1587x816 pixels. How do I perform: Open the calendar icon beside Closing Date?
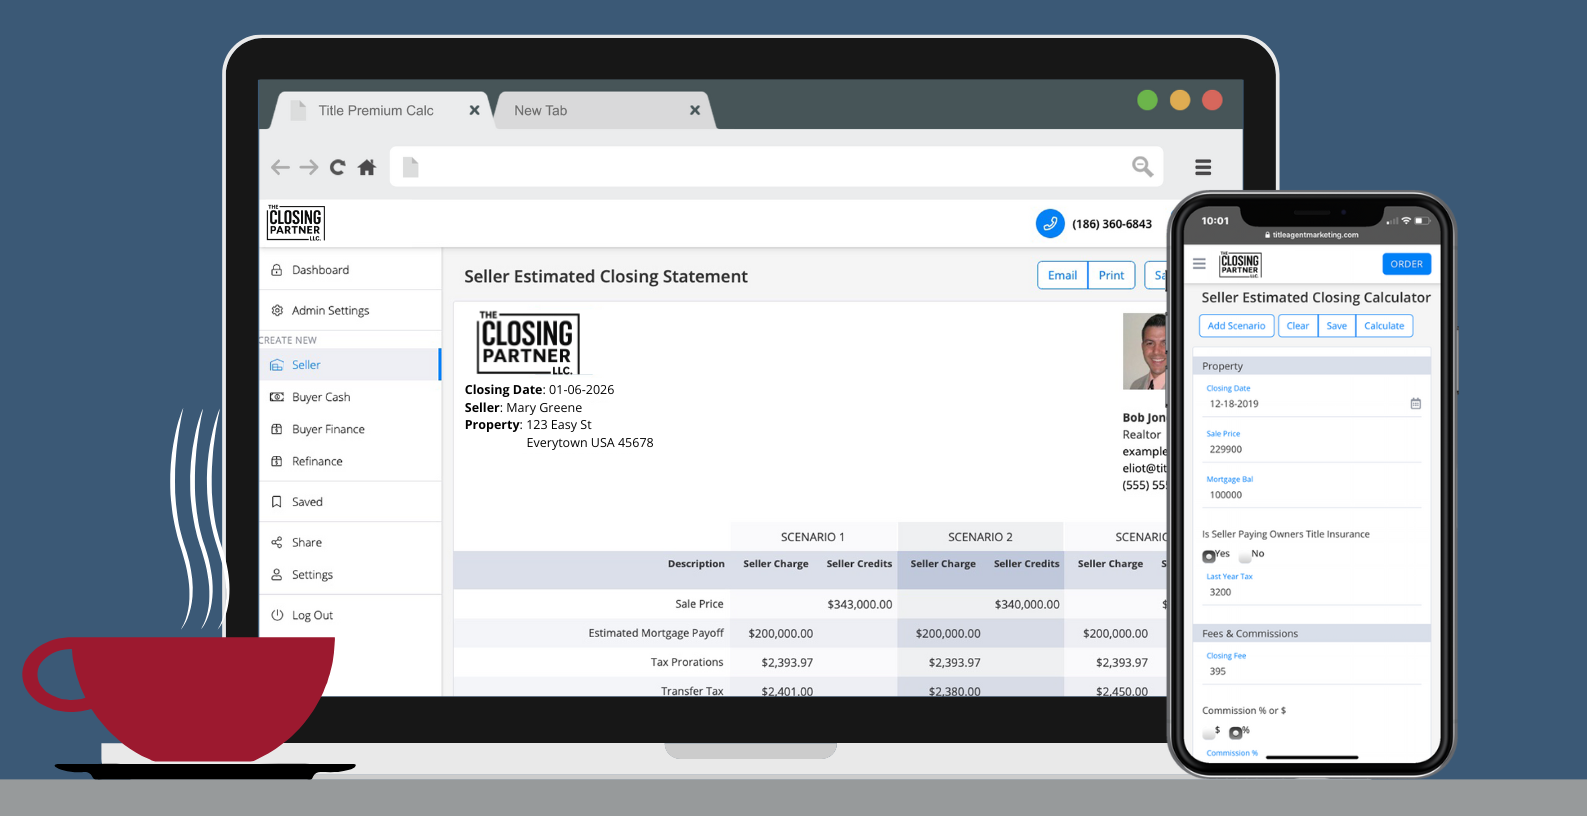point(1415,404)
